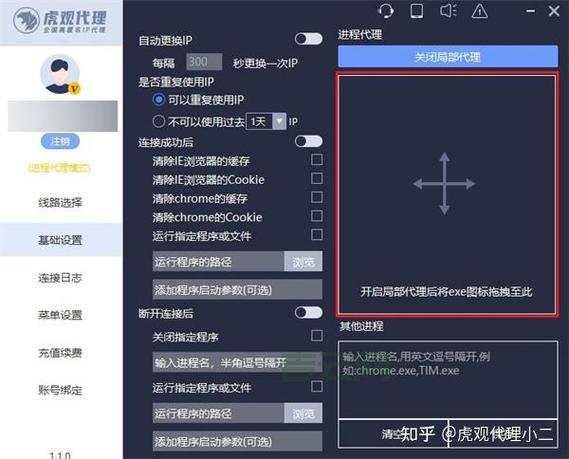The height and width of the screenshot is (459, 569).
Task: Select the 不可以使用过去 radio button
Action: 159,121
